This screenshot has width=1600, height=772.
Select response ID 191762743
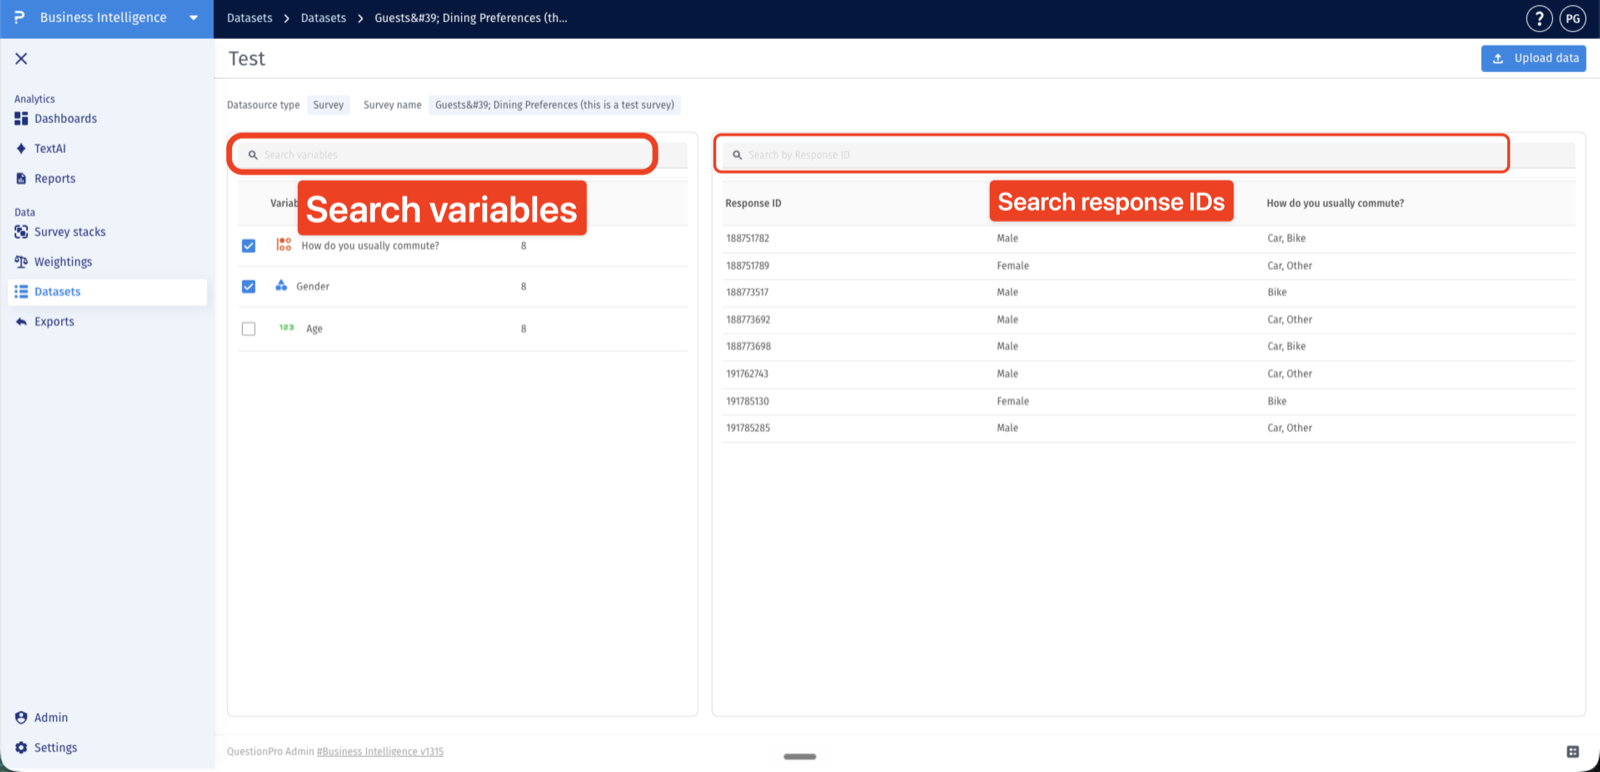click(747, 373)
